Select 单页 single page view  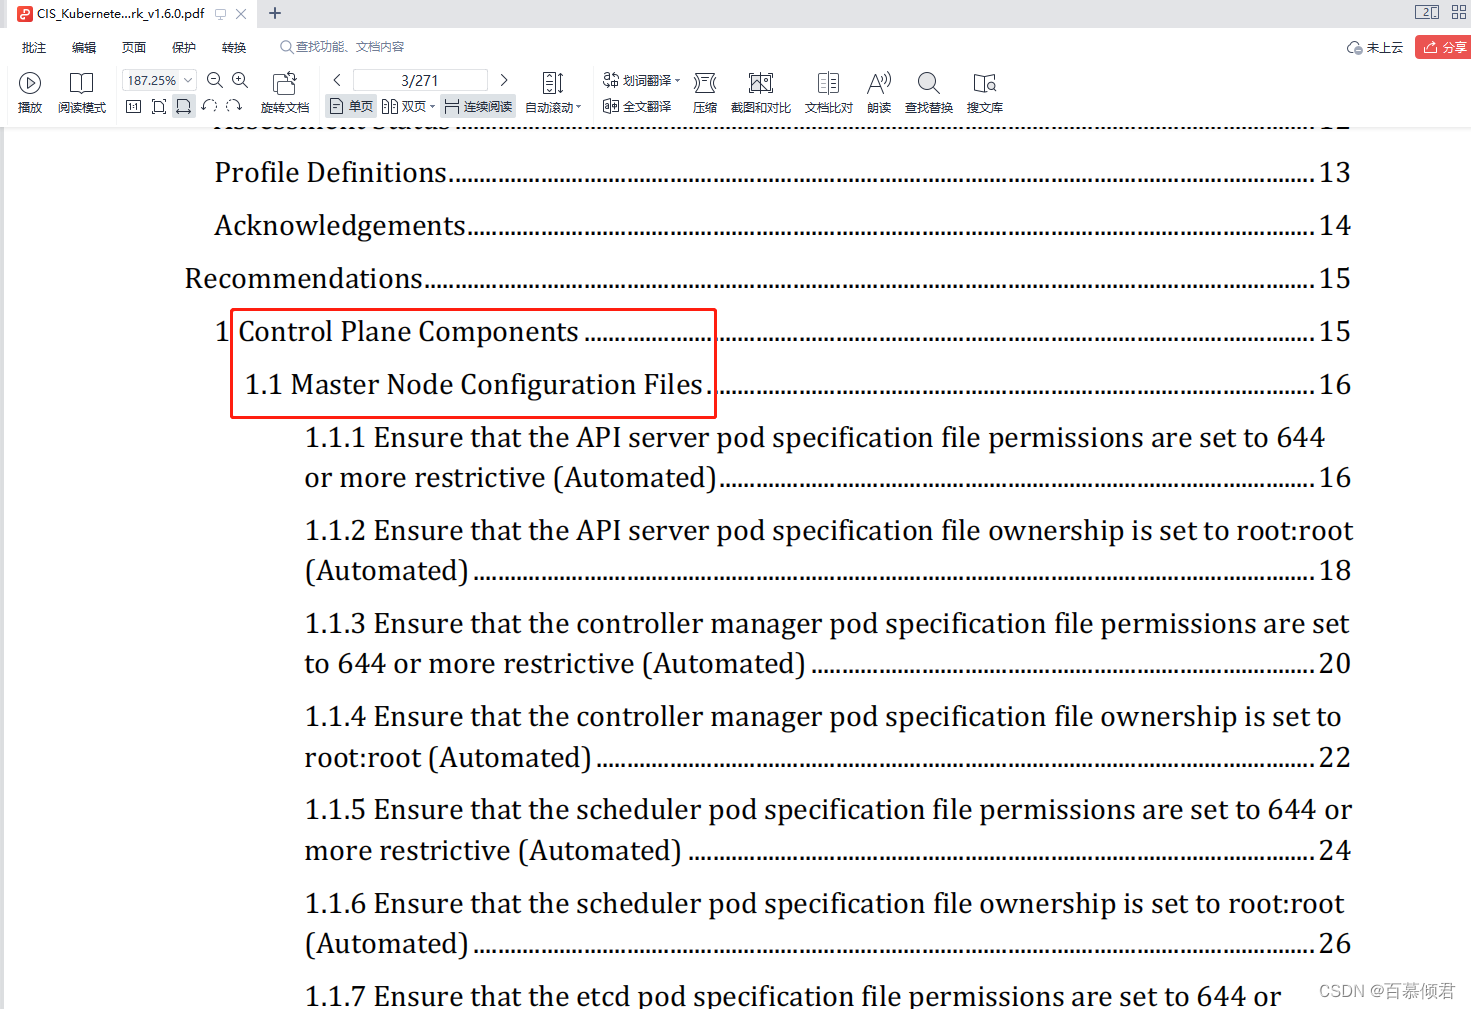[351, 106]
